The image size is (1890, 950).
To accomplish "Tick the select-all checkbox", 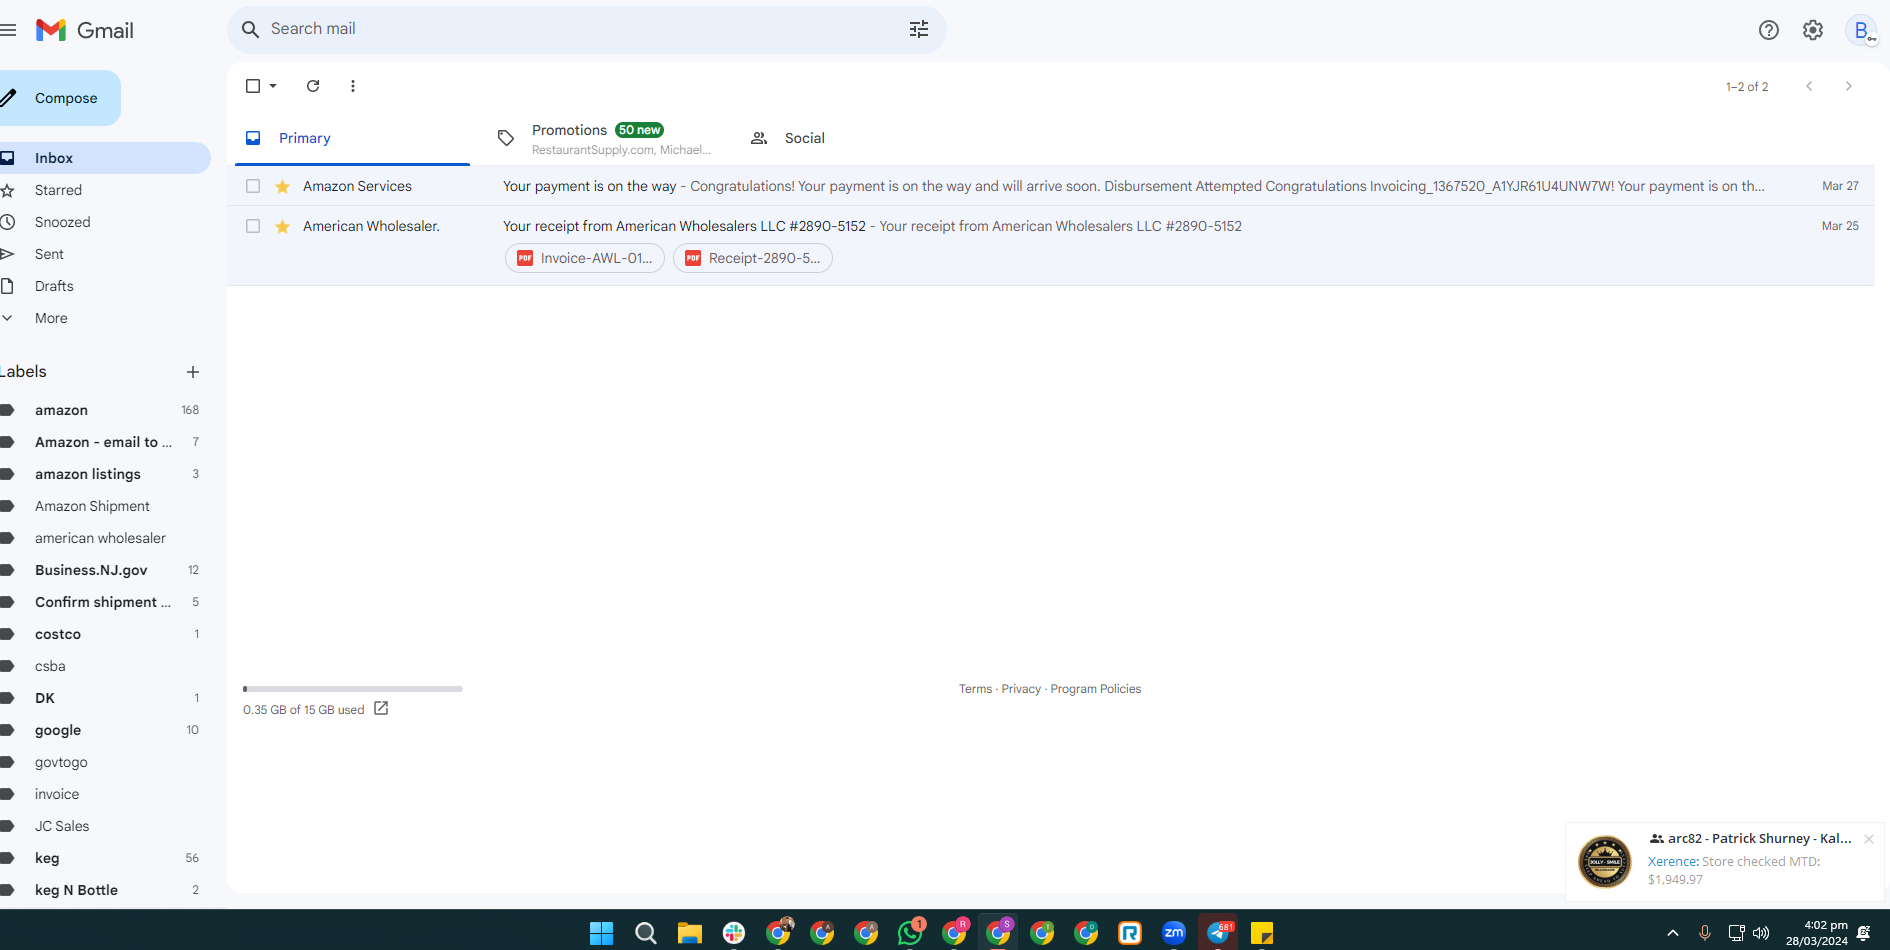I will 253,86.
